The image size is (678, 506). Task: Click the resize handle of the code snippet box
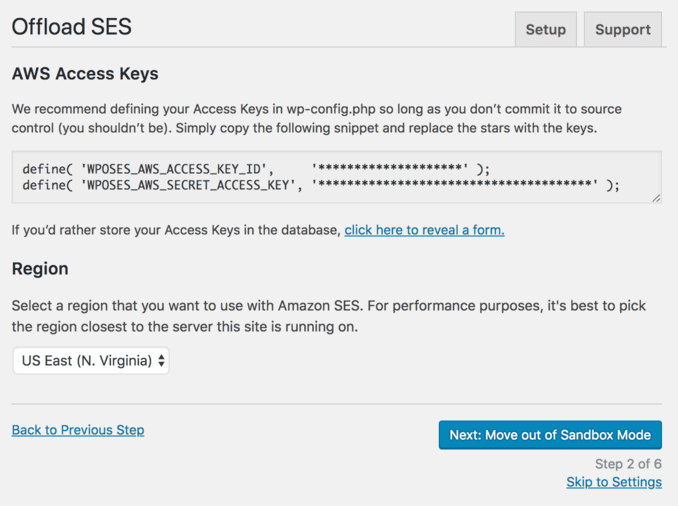tap(656, 198)
